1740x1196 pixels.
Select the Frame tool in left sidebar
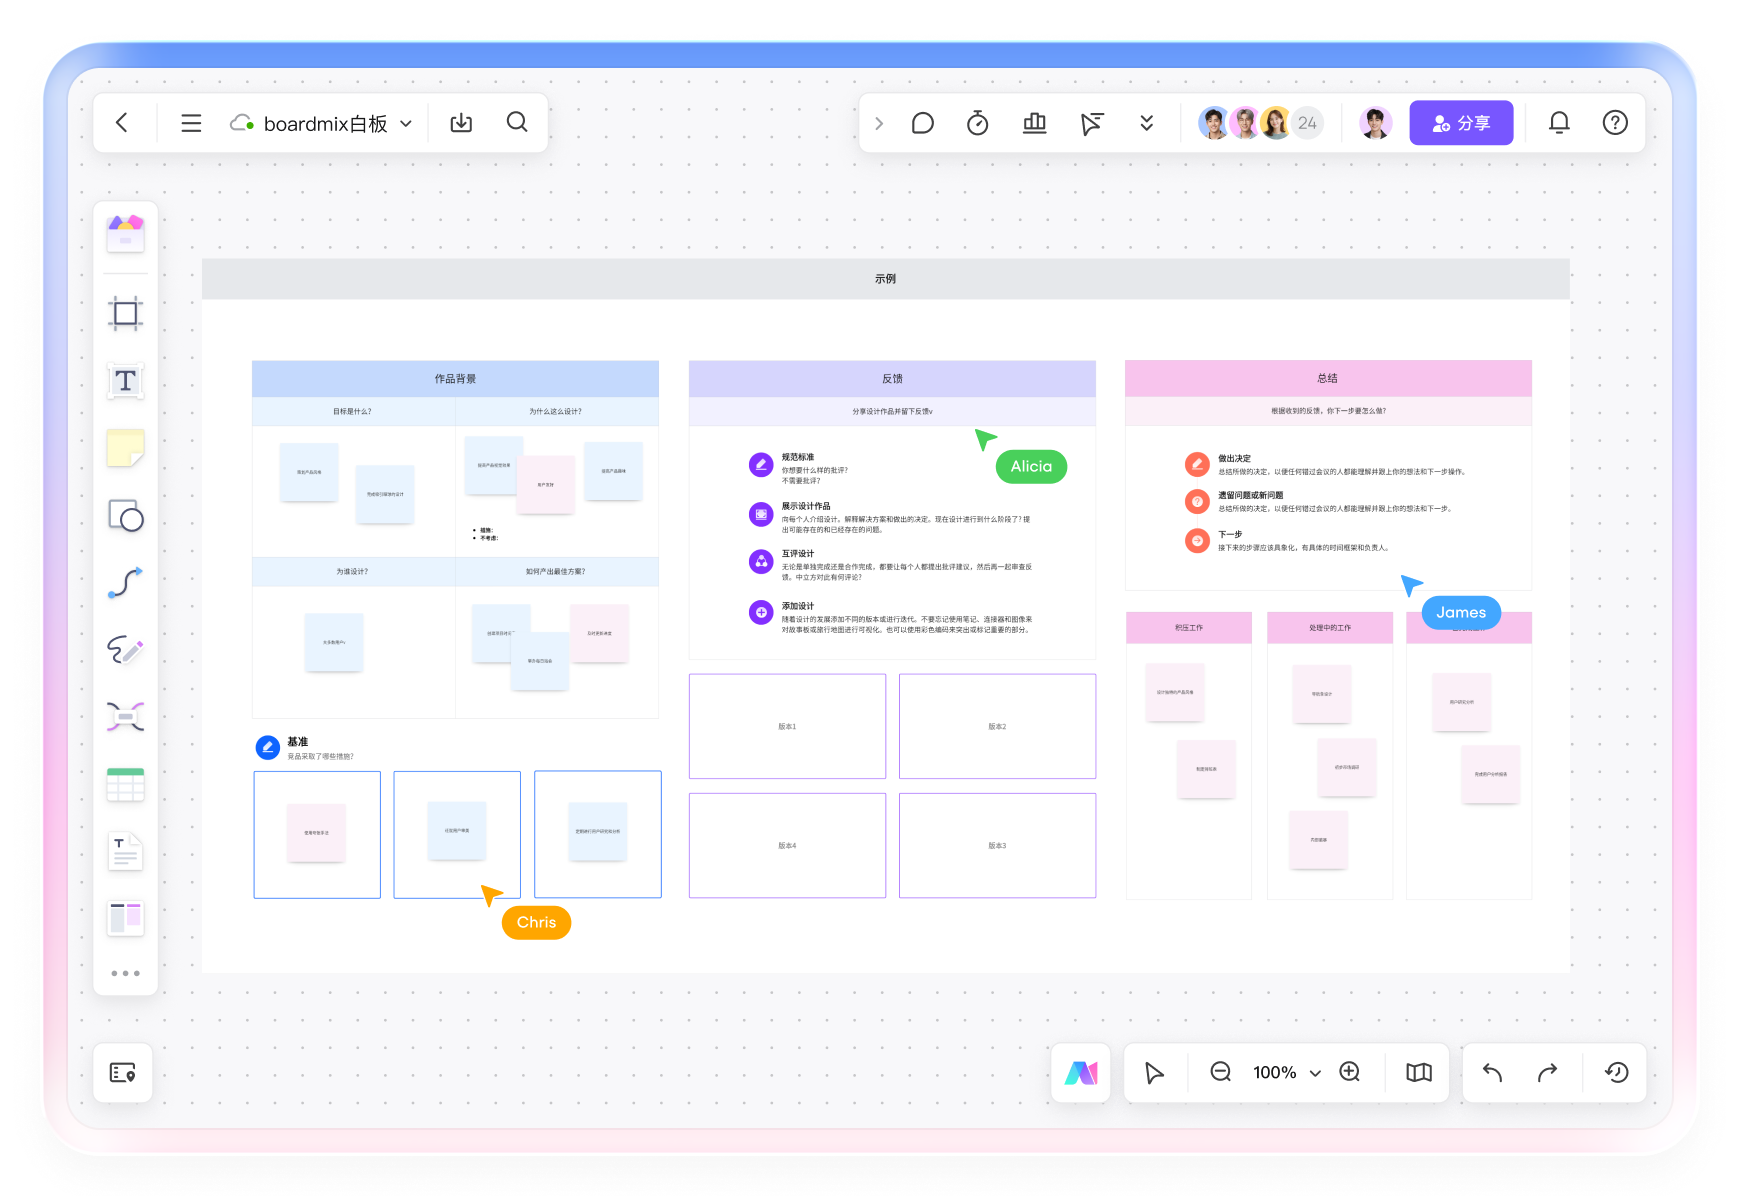[125, 314]
